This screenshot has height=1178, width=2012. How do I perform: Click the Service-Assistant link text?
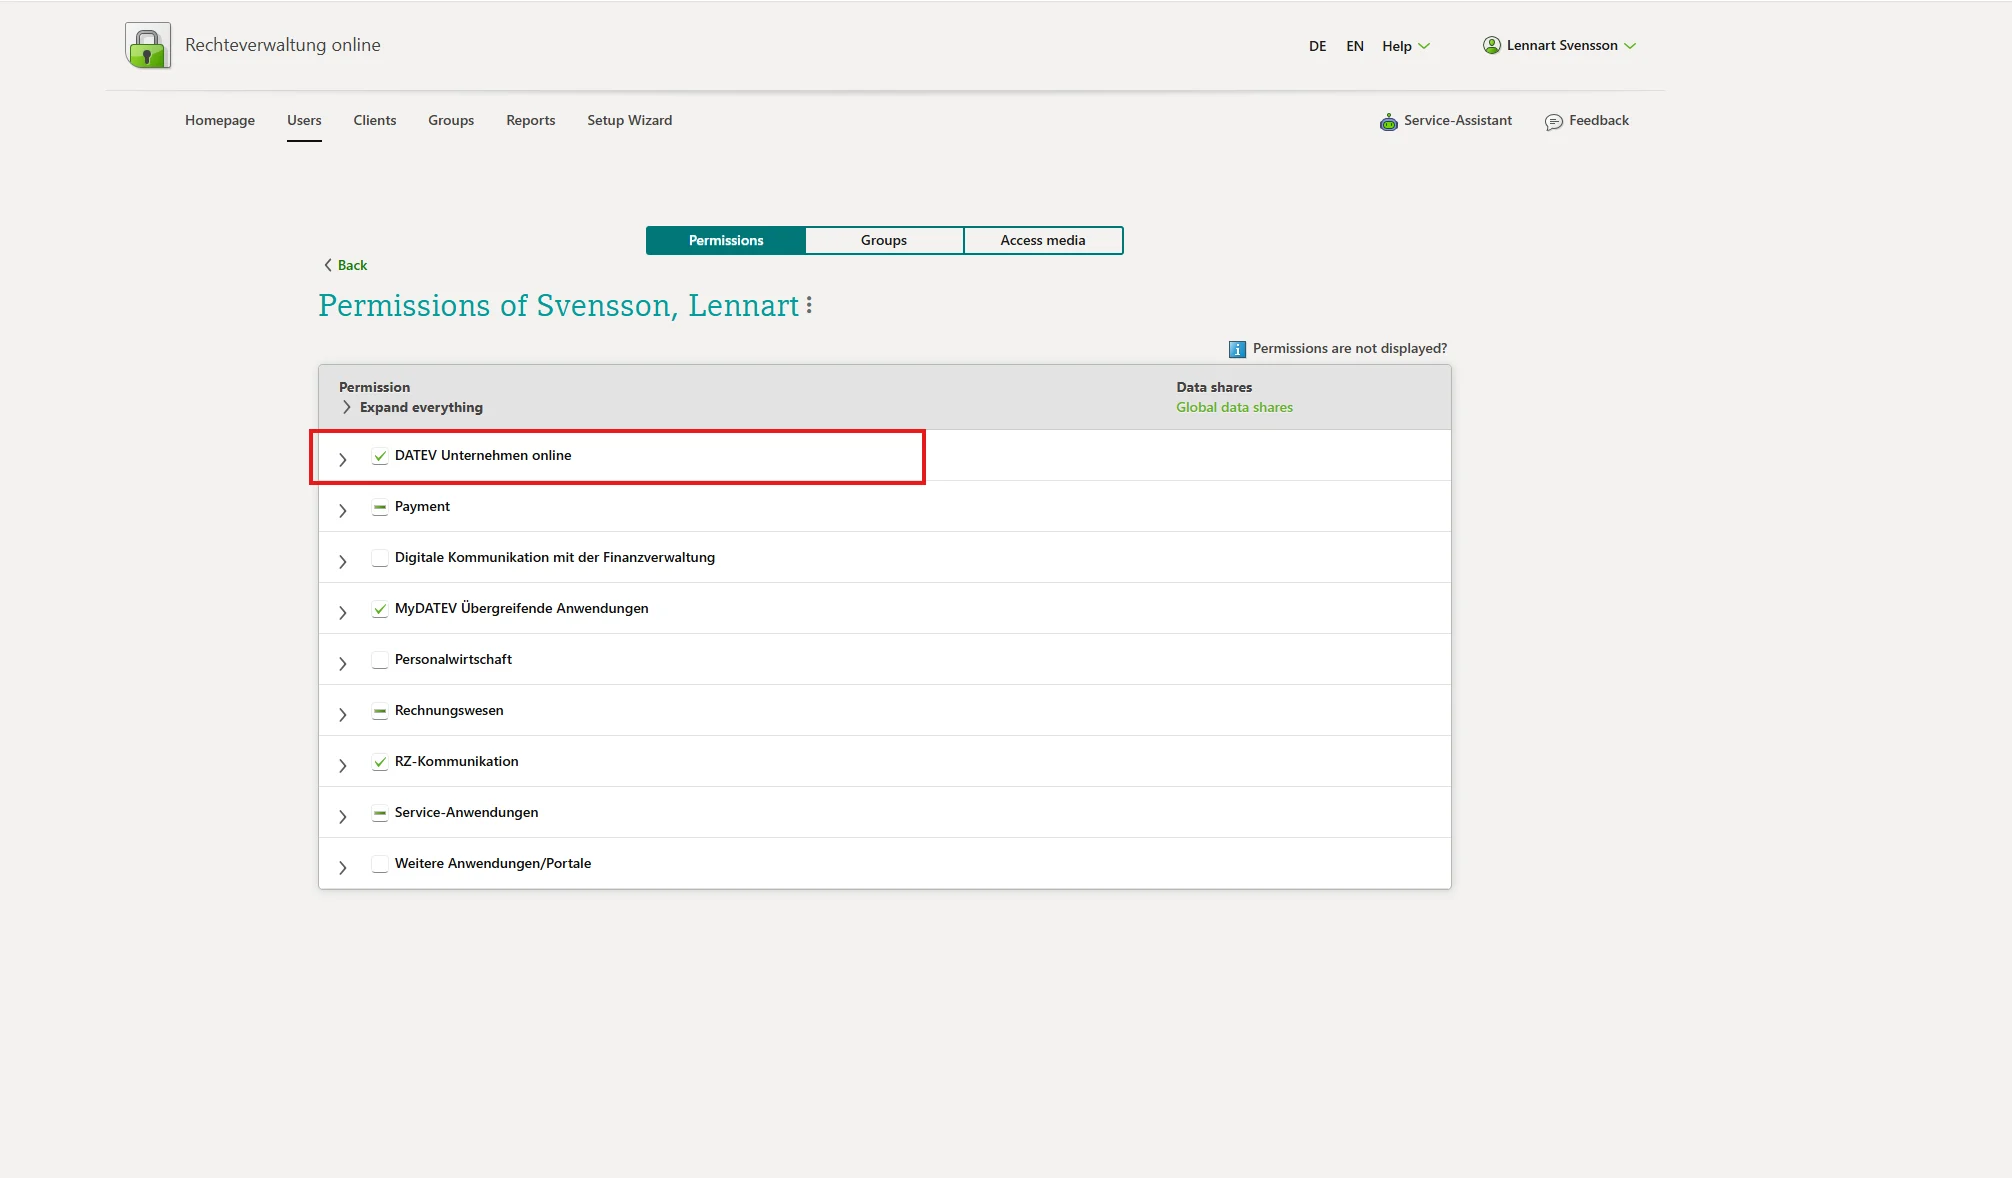(1458, 120)
